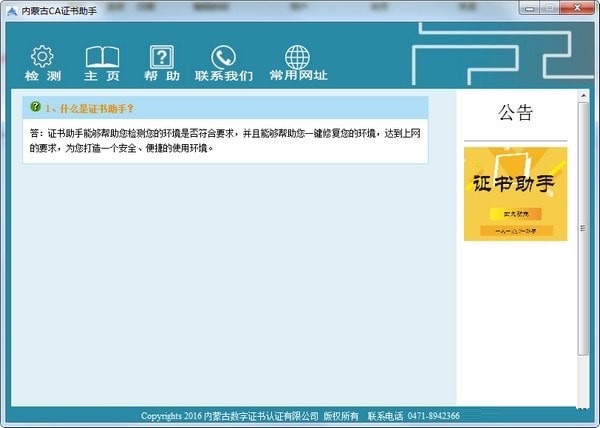
Task: Open the orange 证书助手 banner image
Action: coord(515,194)
